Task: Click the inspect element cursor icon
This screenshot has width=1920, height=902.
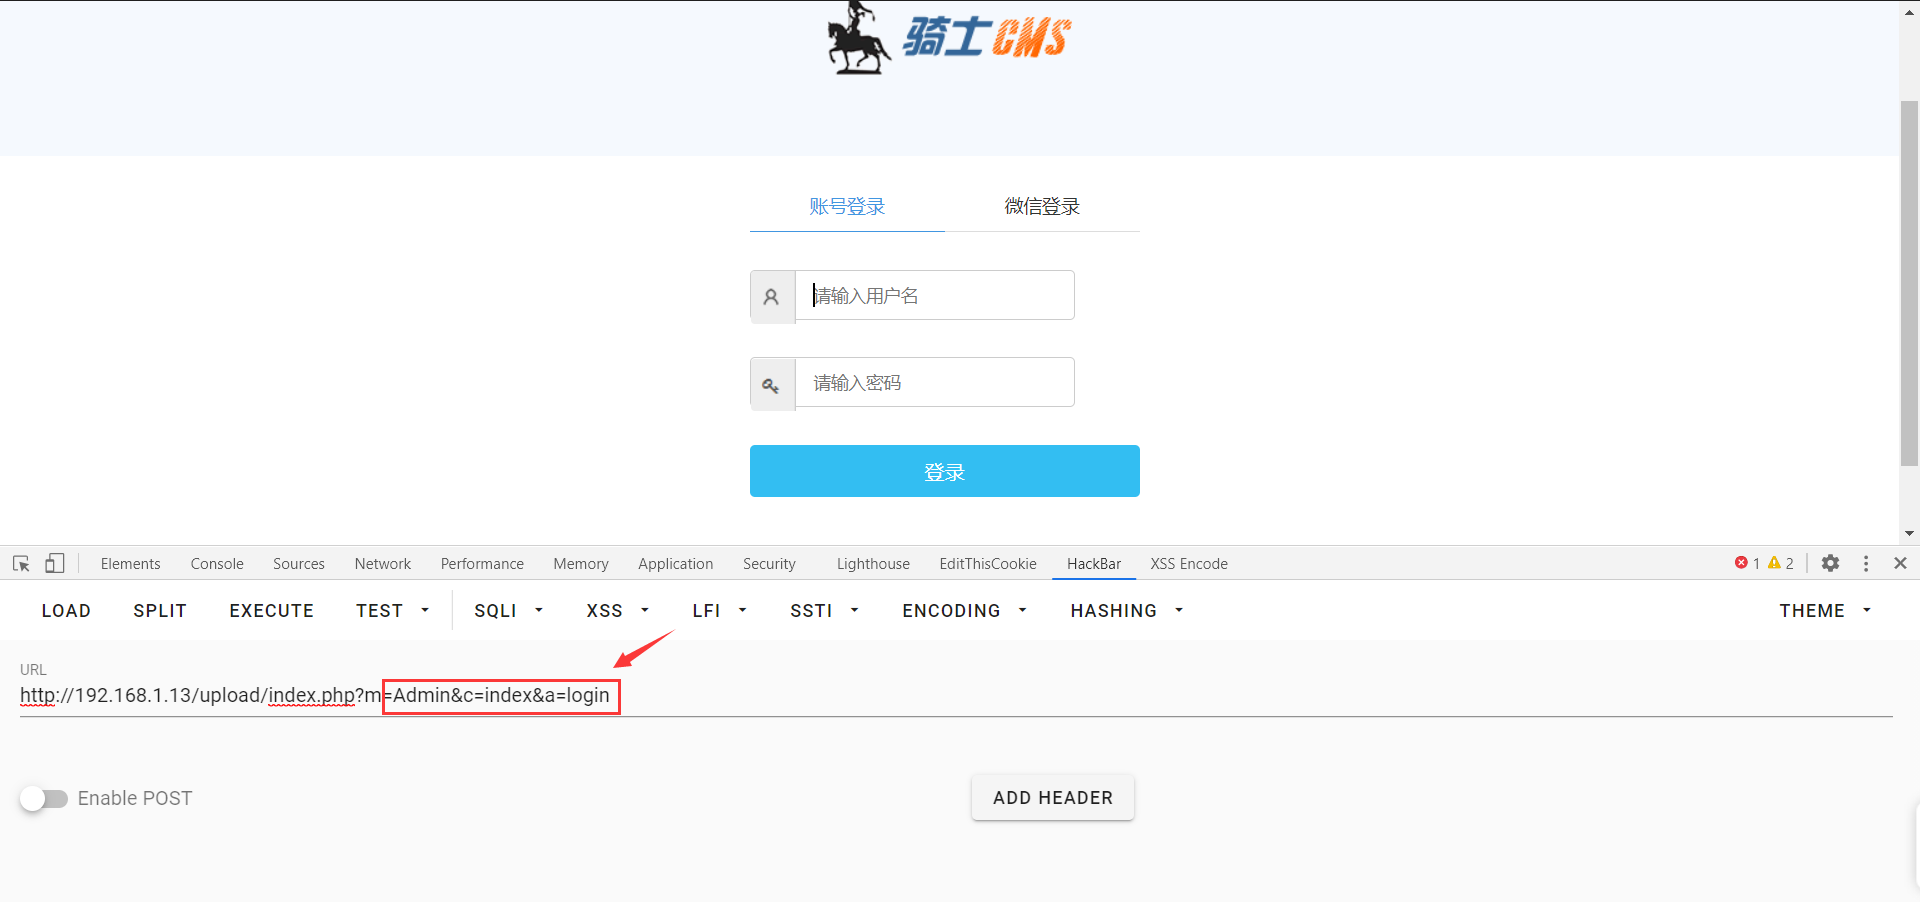Action: pyautogui.click(x=21, y=564)
